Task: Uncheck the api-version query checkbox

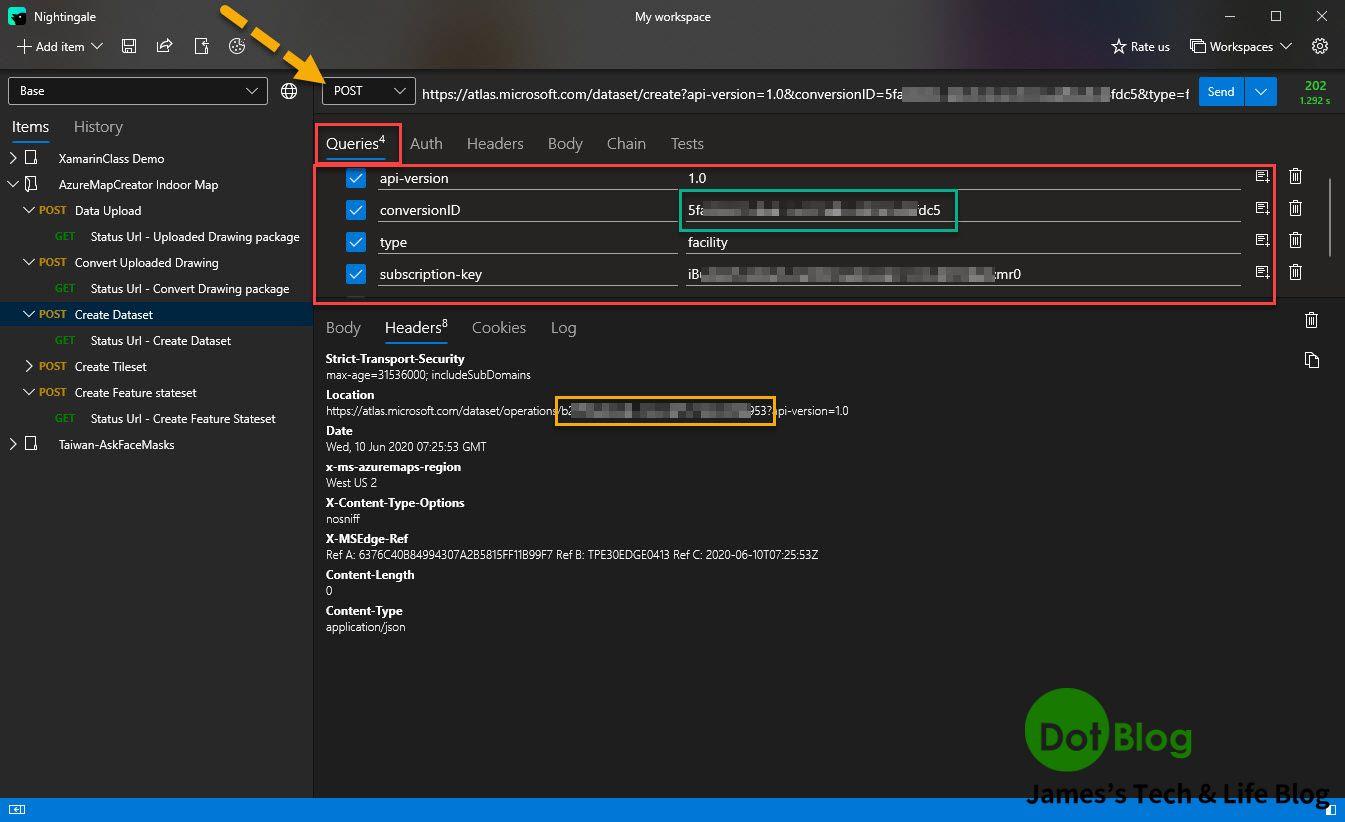Action: pos(356,178)
